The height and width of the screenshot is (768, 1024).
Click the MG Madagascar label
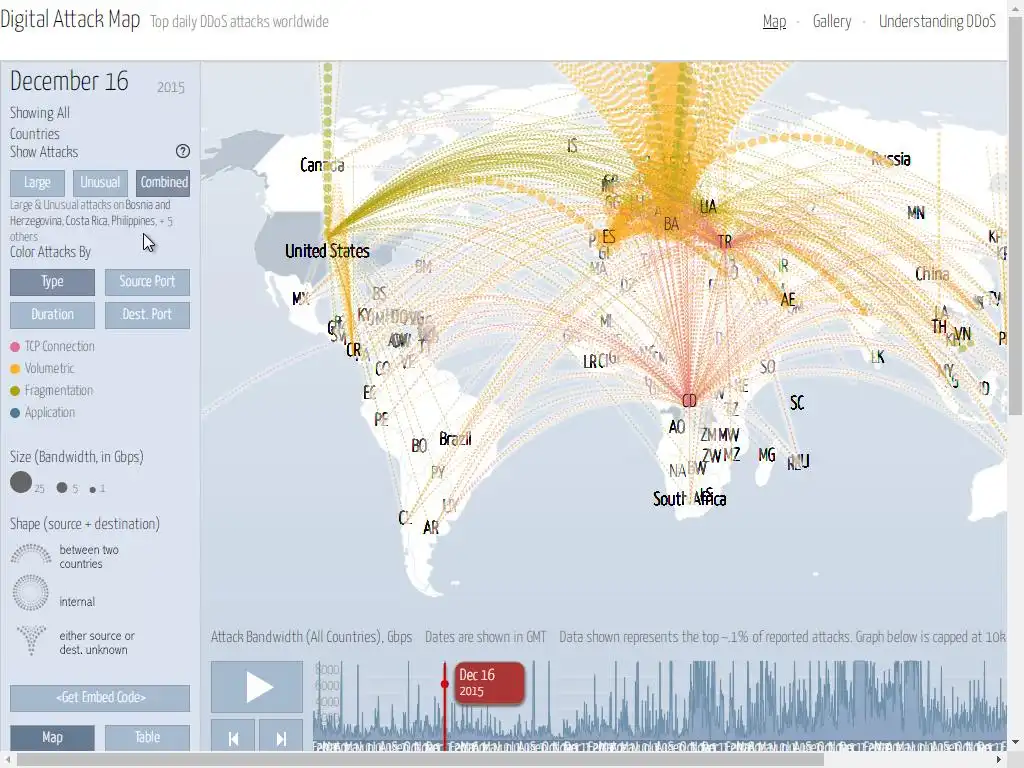767,455
